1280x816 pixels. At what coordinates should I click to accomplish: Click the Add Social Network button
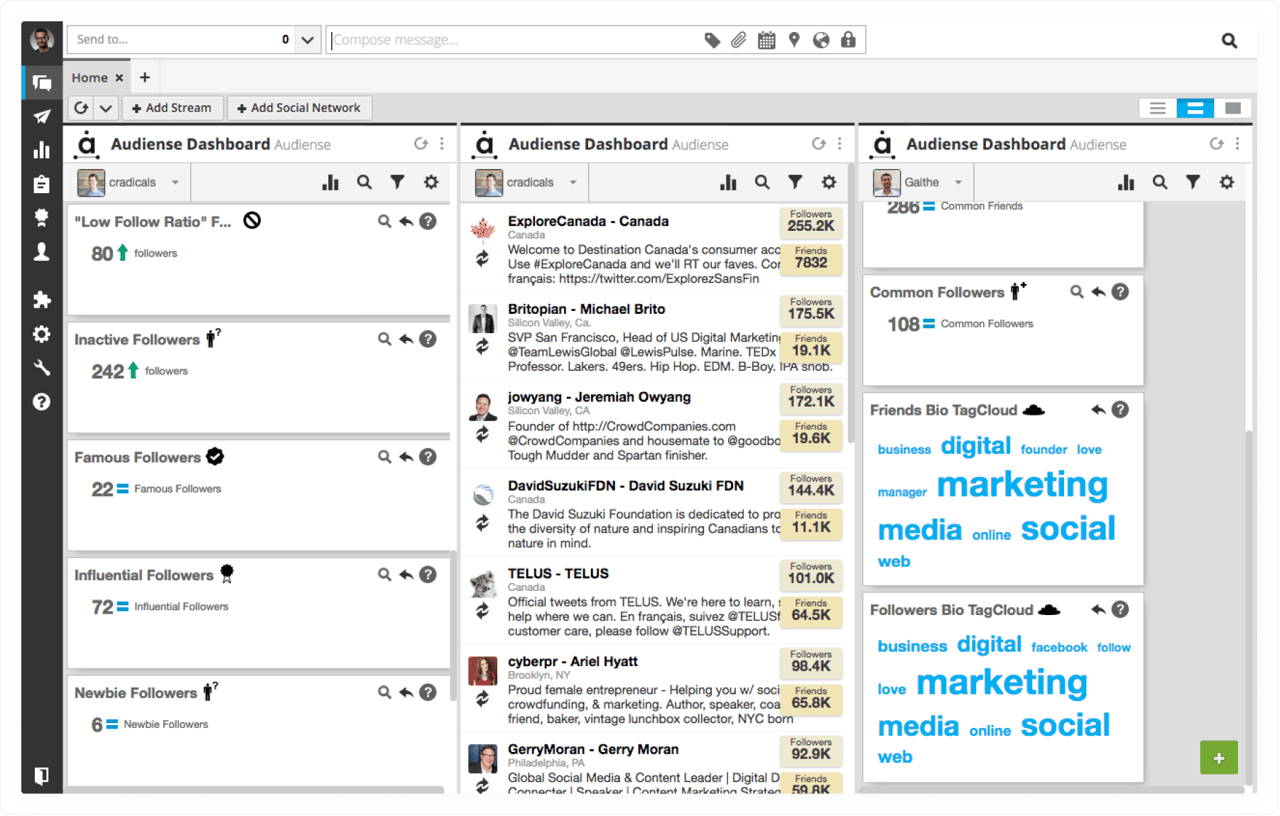coord(299,108)
